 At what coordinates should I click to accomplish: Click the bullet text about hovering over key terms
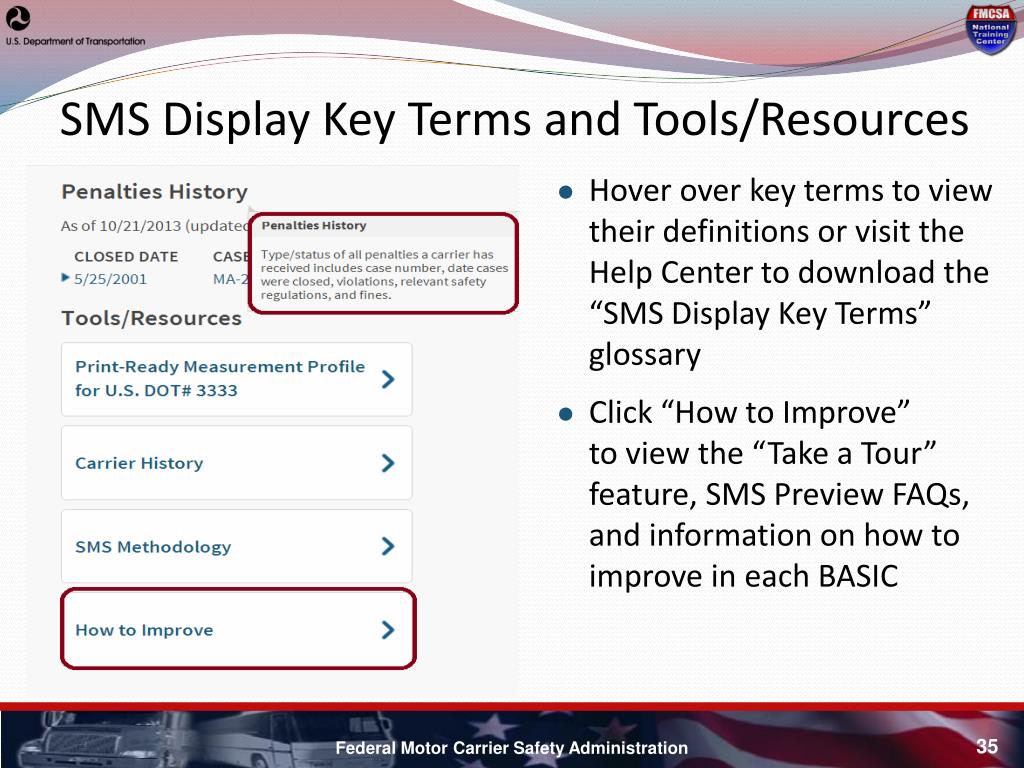[790, 273]
